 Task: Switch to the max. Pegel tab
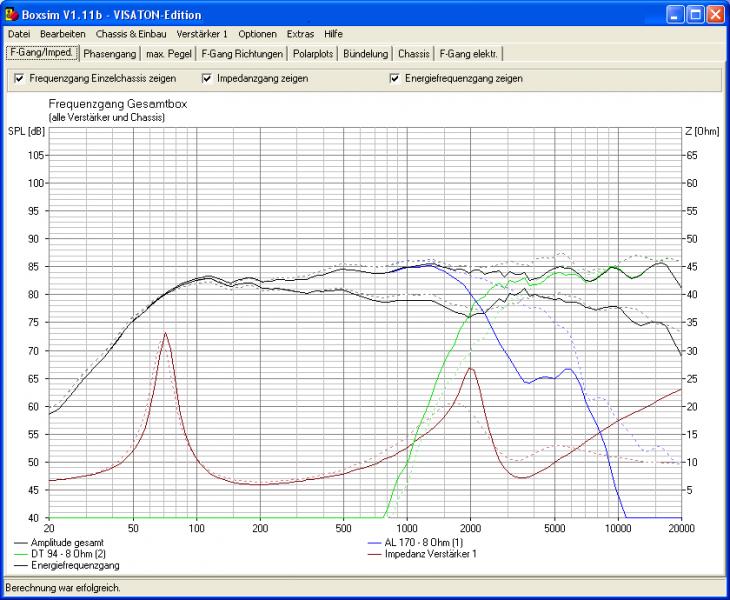169,54
